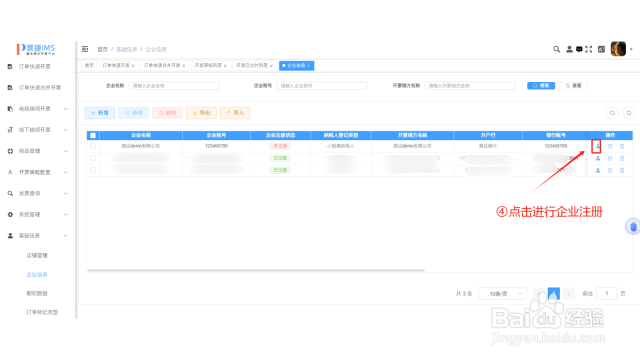Open the header message bubble icon
Image resolution: width=640 pixels, height=360 pixels.
point(579,49)
